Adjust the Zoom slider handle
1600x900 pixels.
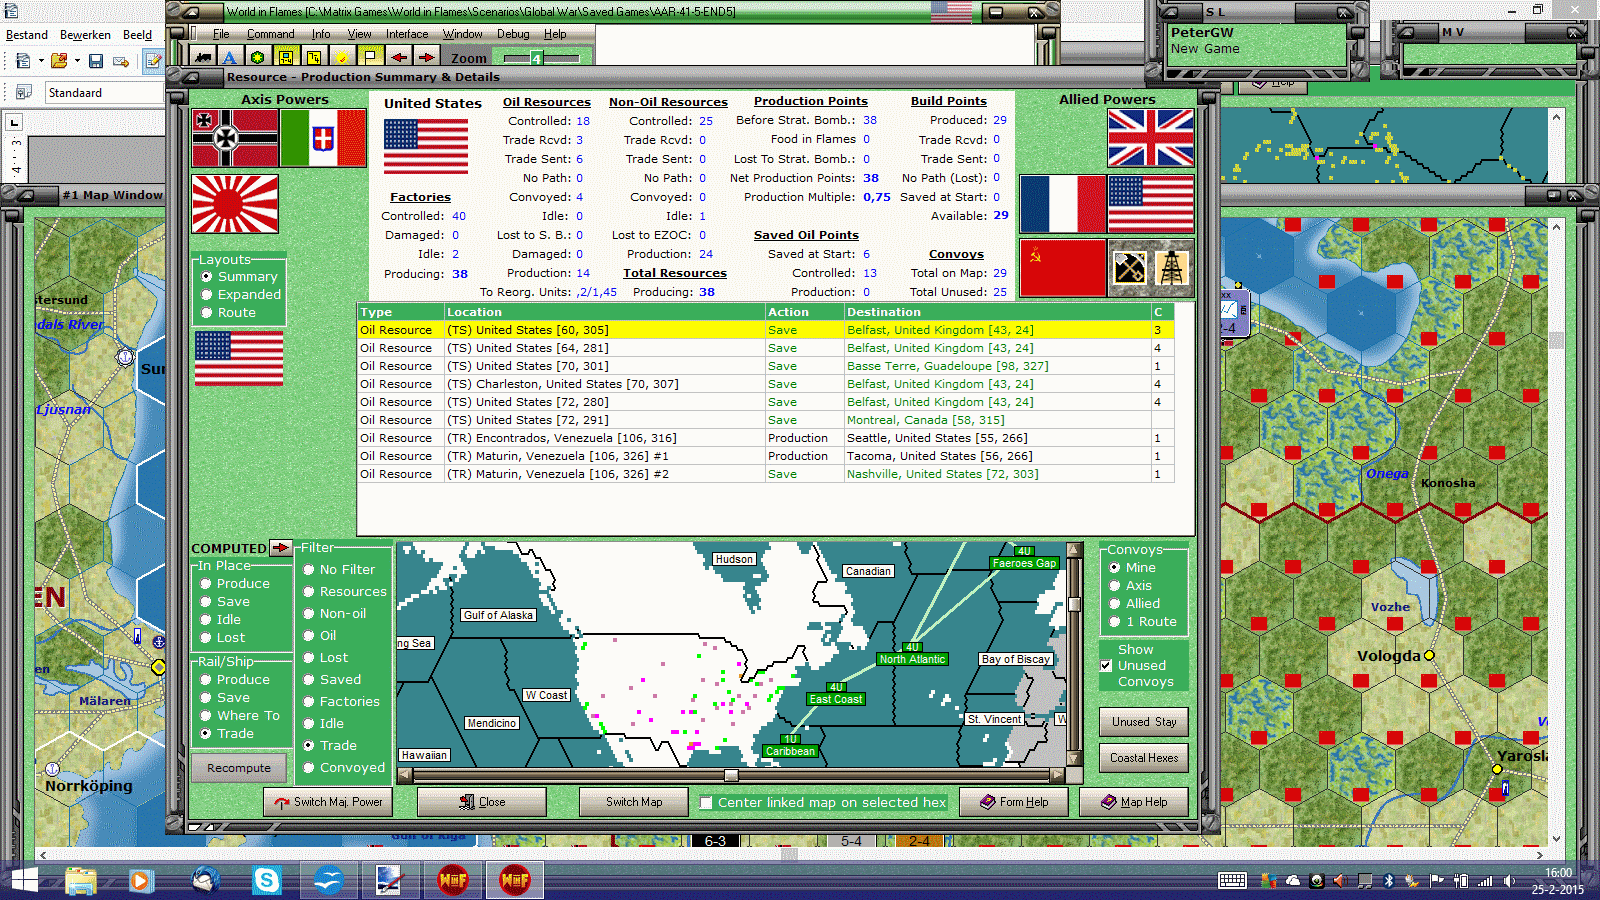[x=536, y=58]
